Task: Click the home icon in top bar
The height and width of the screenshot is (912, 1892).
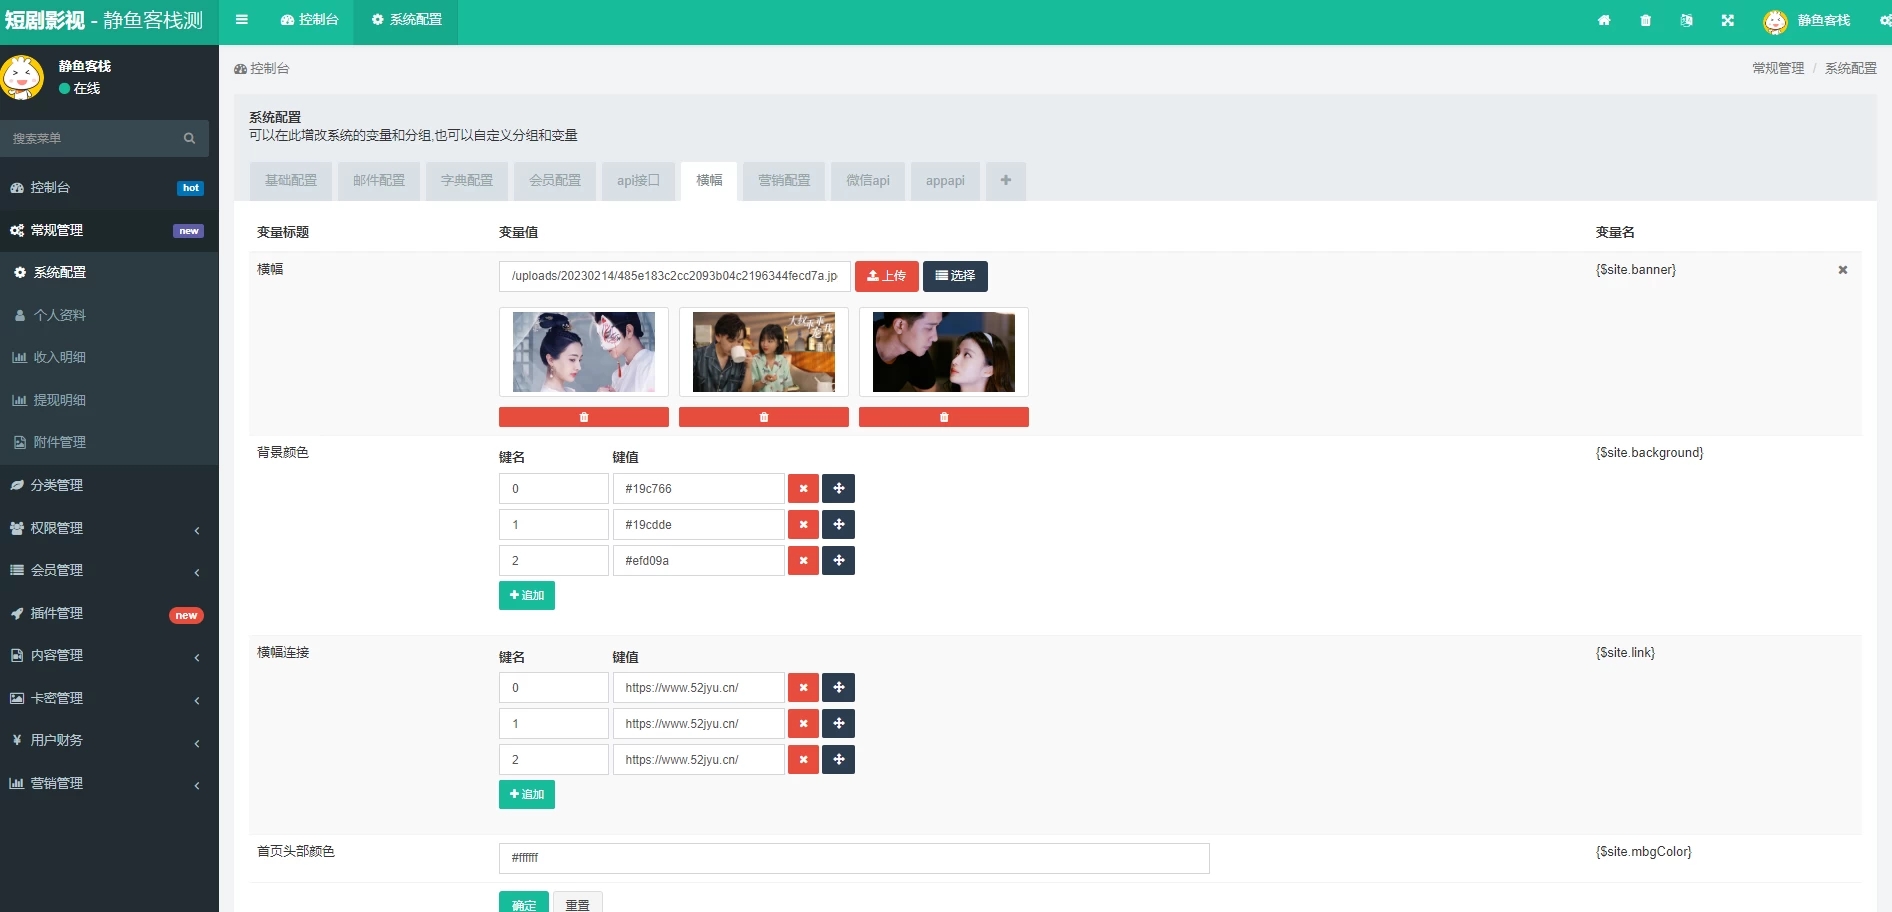Action: (x=1604, y=21)
